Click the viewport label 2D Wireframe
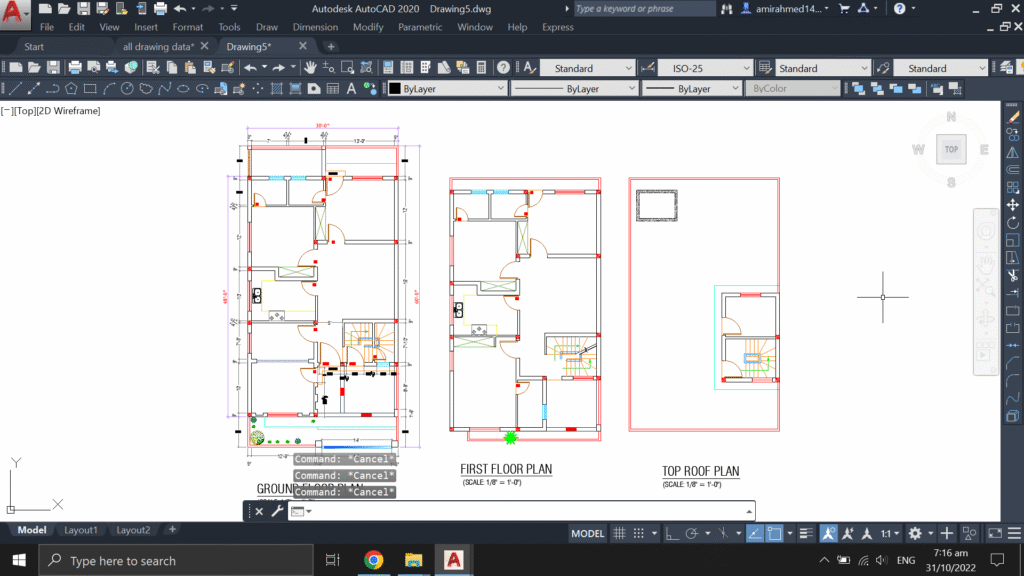 coord(68,111)
